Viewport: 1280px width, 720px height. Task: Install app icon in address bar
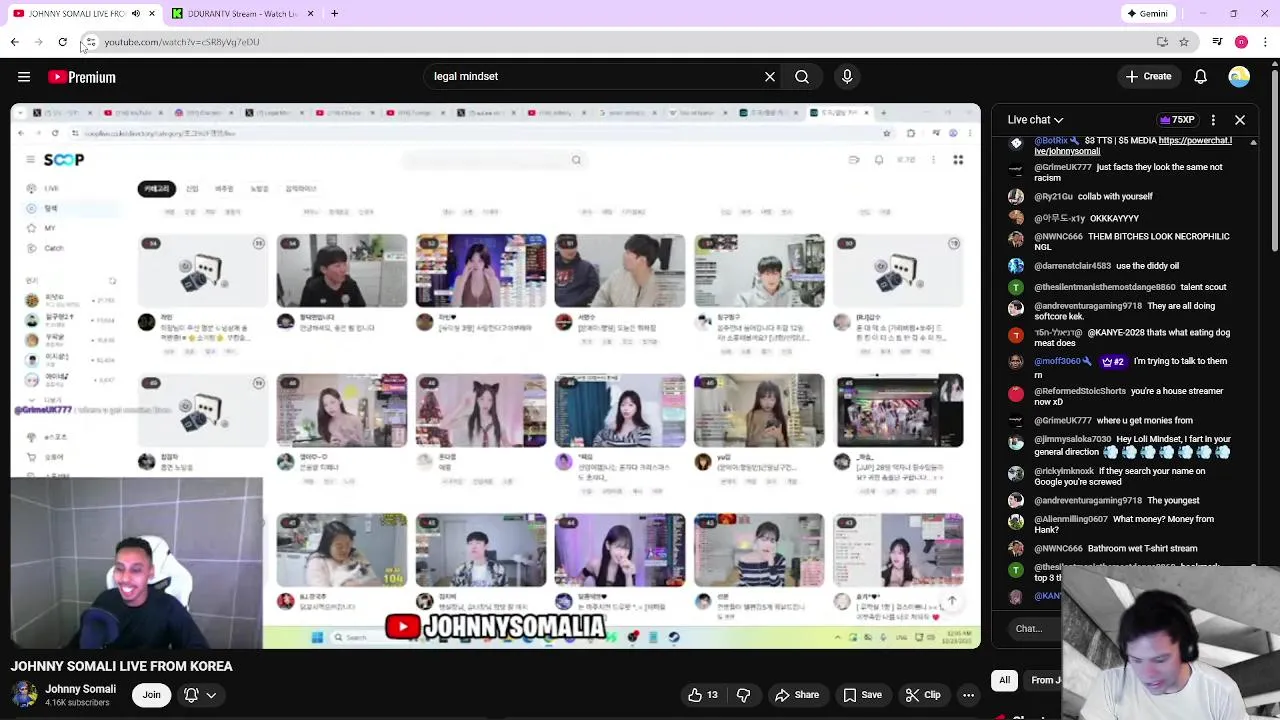coord(1162,42)
